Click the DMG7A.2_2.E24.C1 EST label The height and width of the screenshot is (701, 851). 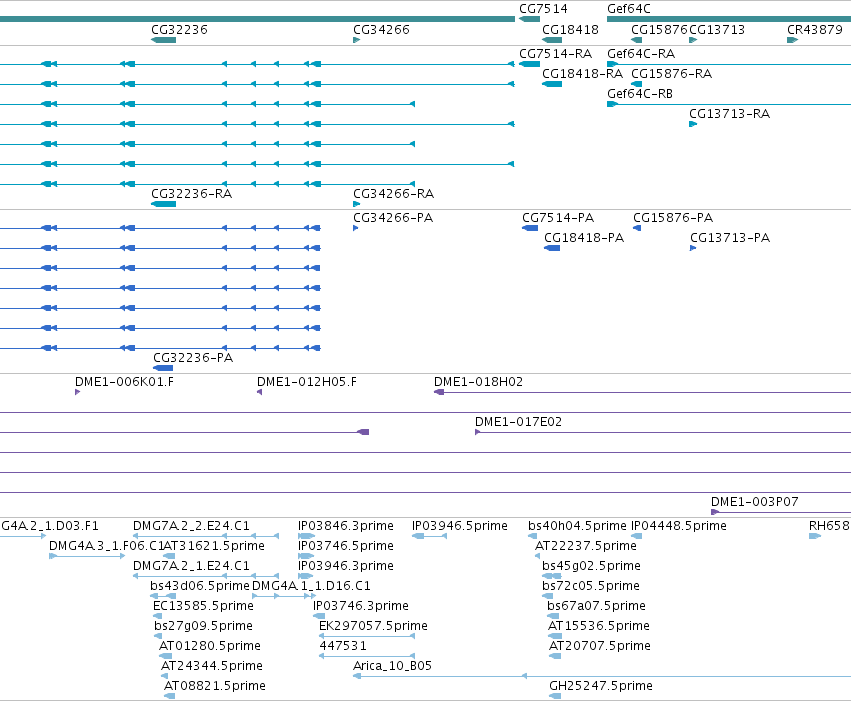(x=191, y=526)
